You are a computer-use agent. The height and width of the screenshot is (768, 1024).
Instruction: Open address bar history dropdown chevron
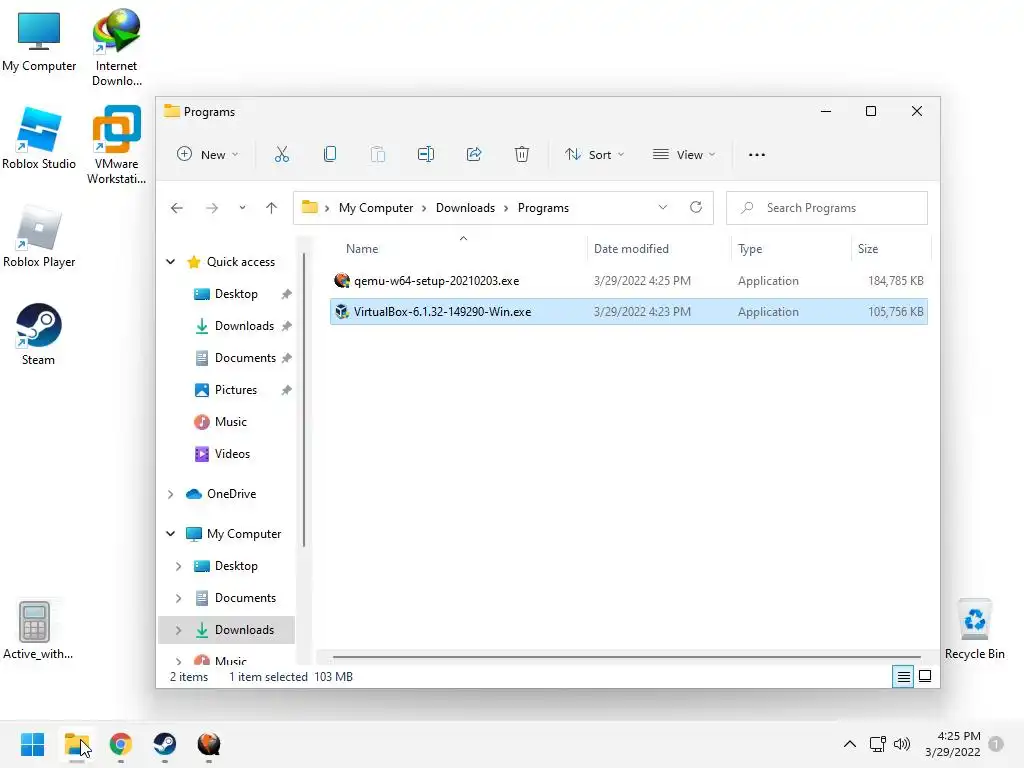pyautogui.click(x=663, y=208)
